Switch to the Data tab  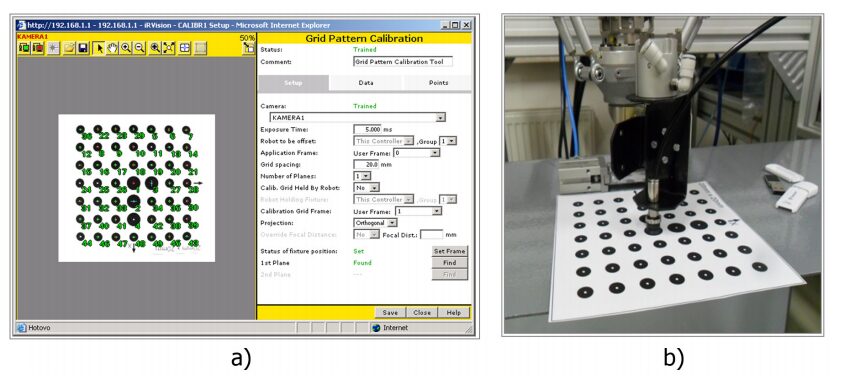click(x=366, y=83)
